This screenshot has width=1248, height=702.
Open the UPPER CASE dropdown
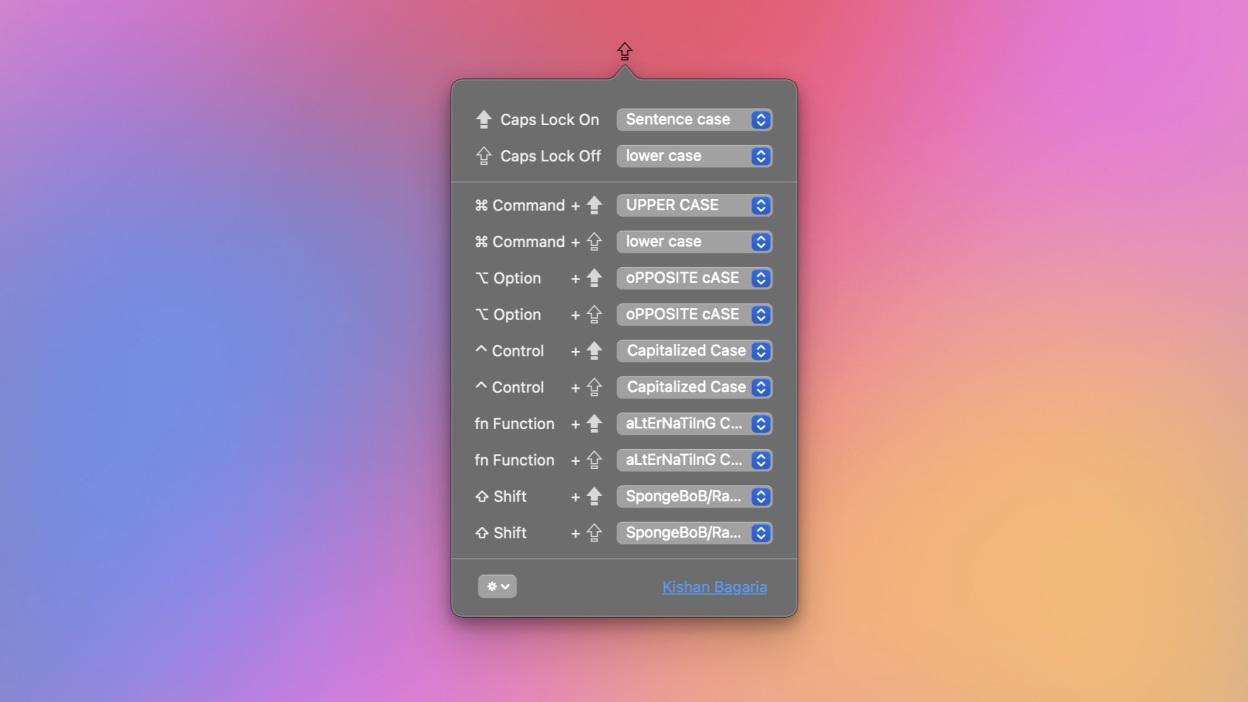(694, 205)
